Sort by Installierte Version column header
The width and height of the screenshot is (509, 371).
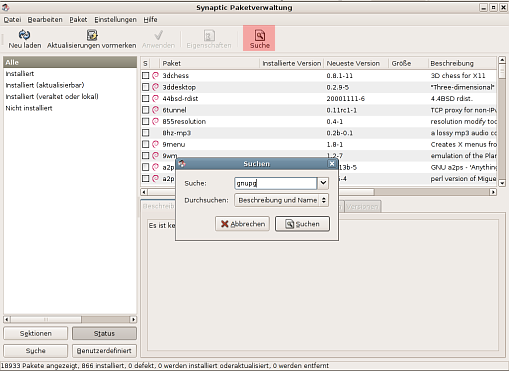292,63
